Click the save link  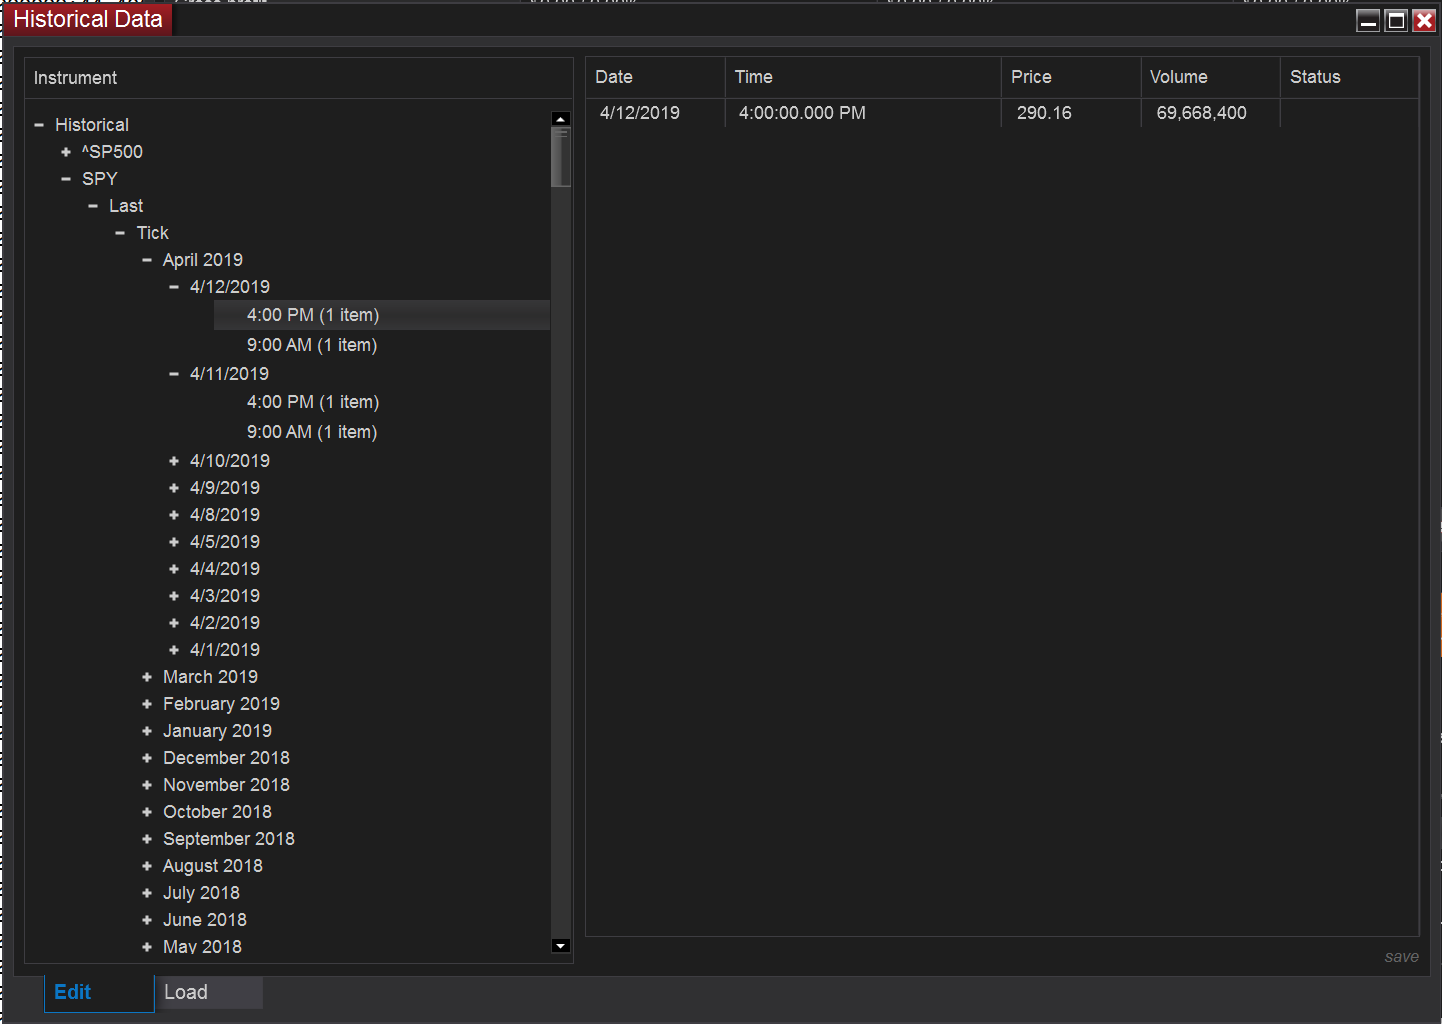tap(1401, 957)
